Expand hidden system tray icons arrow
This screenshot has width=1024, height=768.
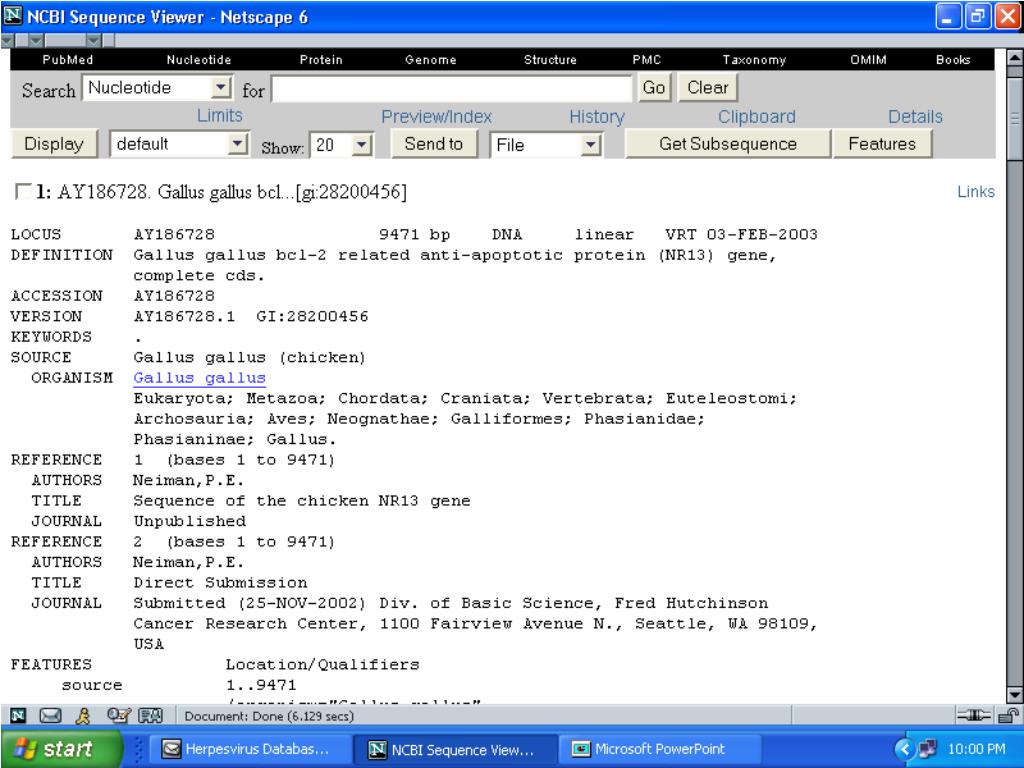coord(904,748)
